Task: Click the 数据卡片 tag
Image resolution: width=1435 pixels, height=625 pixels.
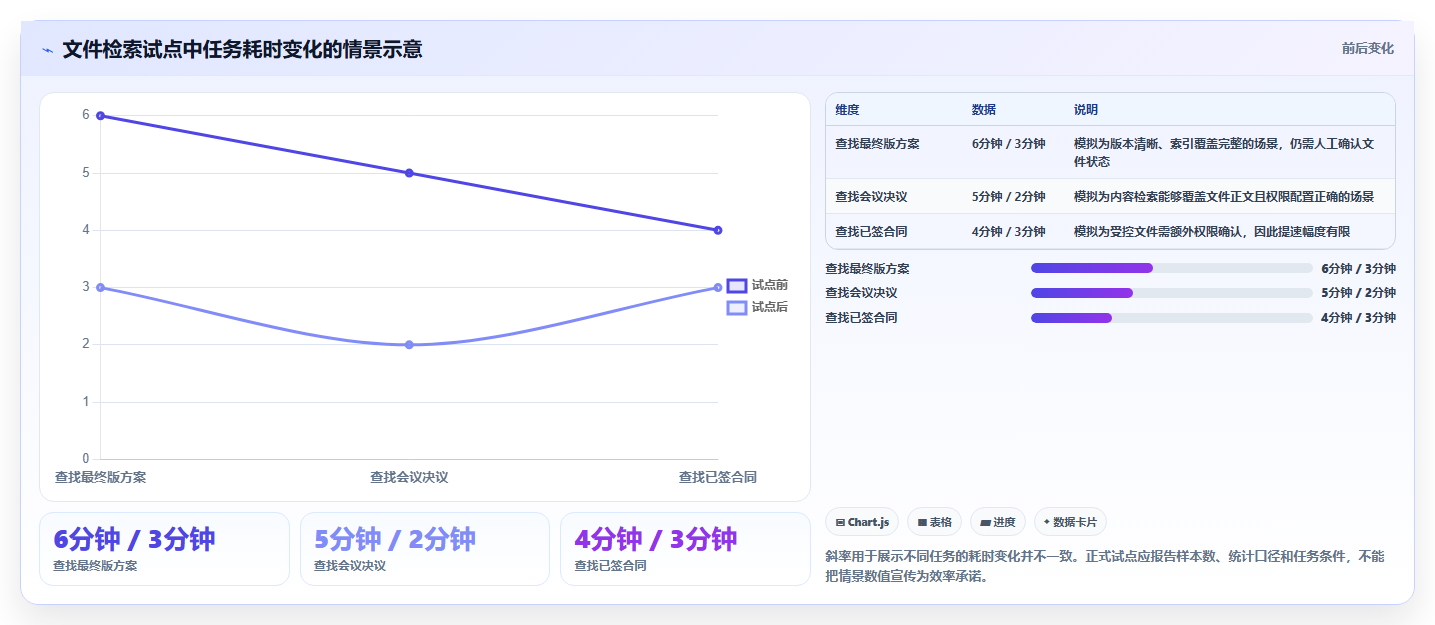Action: 1070,522
